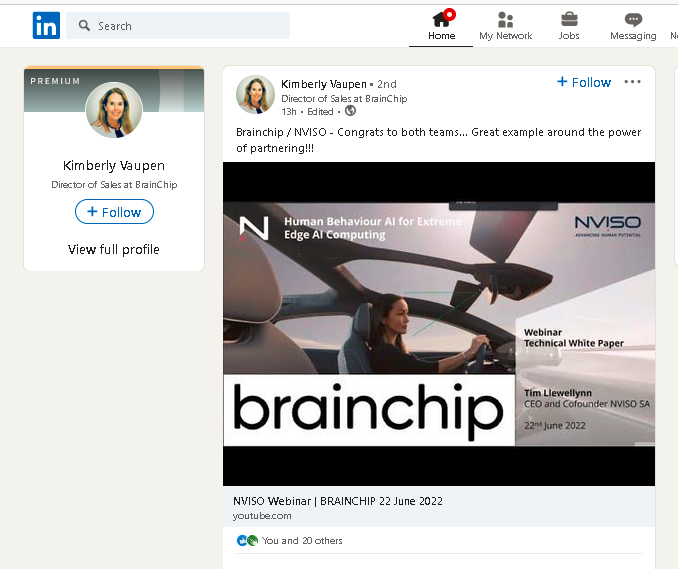Click the Home notification badge
Screen dimensions: 678x569
coord(450,14)
